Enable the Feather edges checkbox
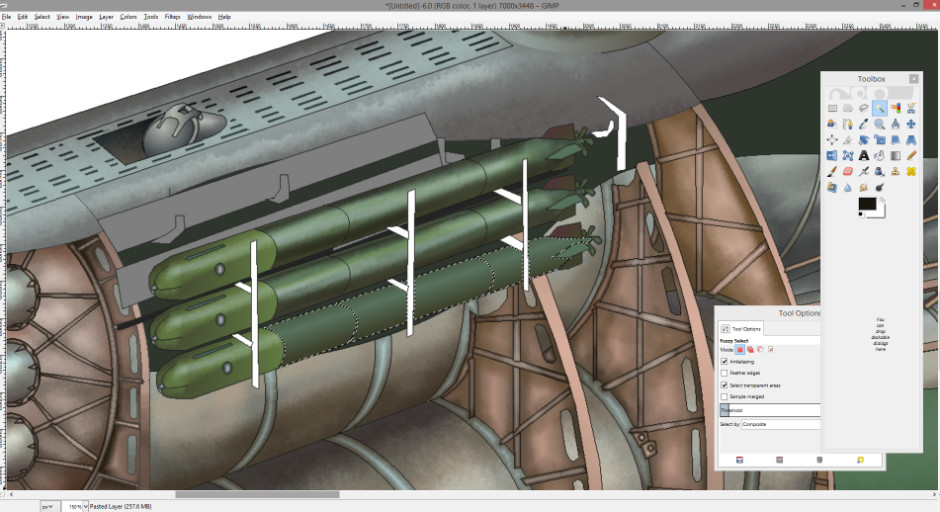This screenshot has width=940, height=512. pos(724,373)
